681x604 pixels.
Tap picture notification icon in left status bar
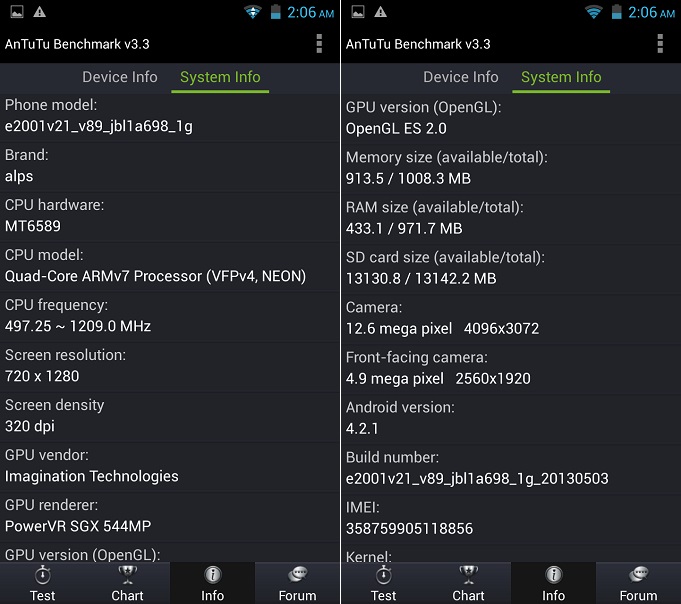17,12
